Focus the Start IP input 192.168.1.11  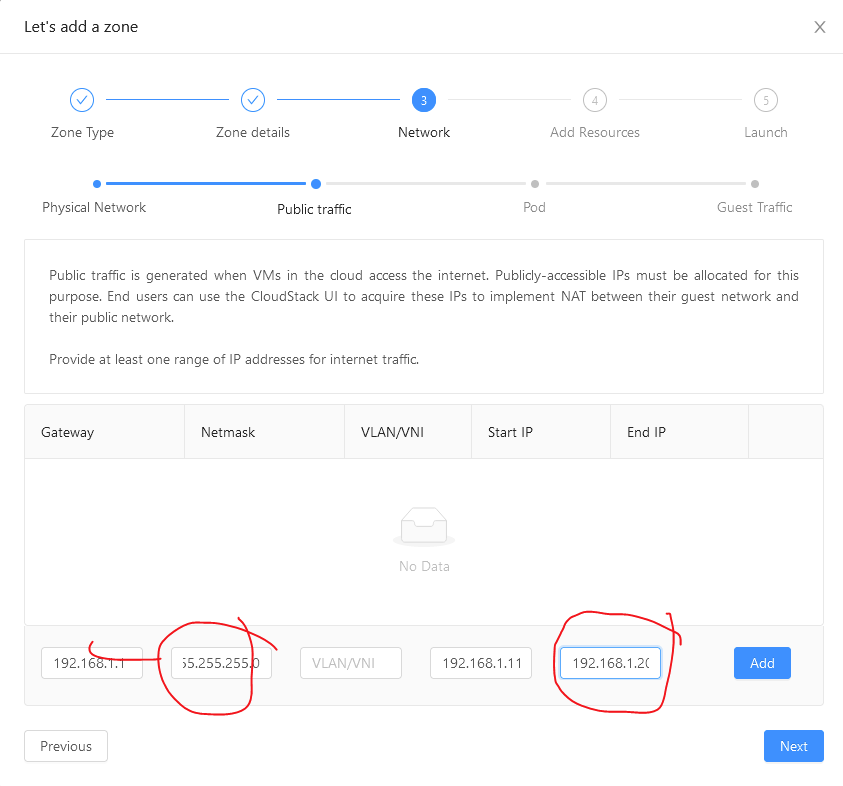[481, 663]
